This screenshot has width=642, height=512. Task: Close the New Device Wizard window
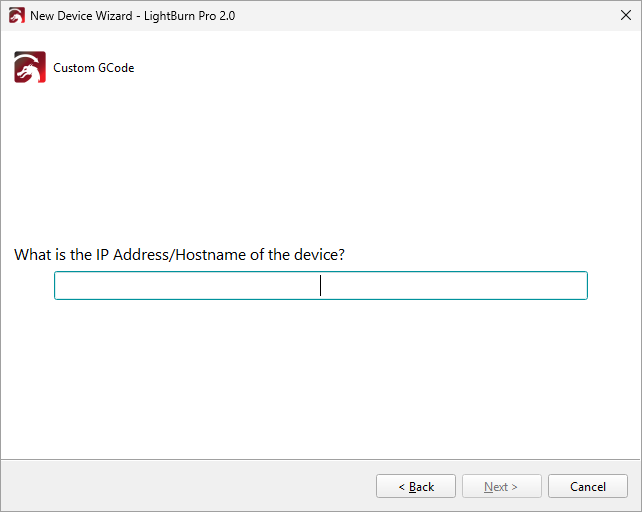tap(625, 16)
